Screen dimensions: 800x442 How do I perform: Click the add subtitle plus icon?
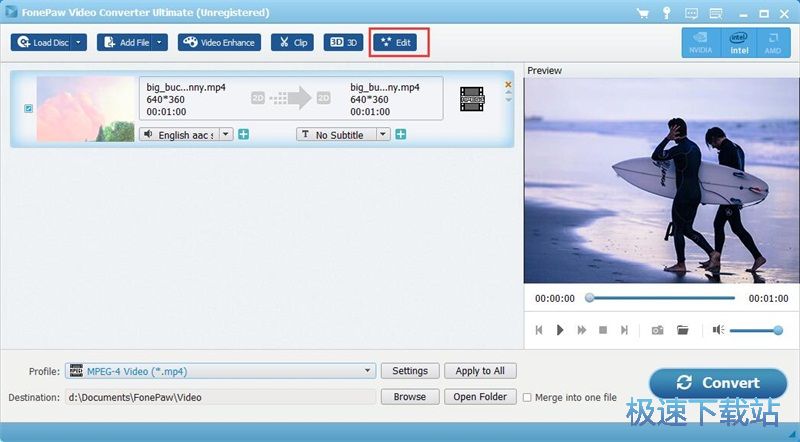tap(400, 134)
